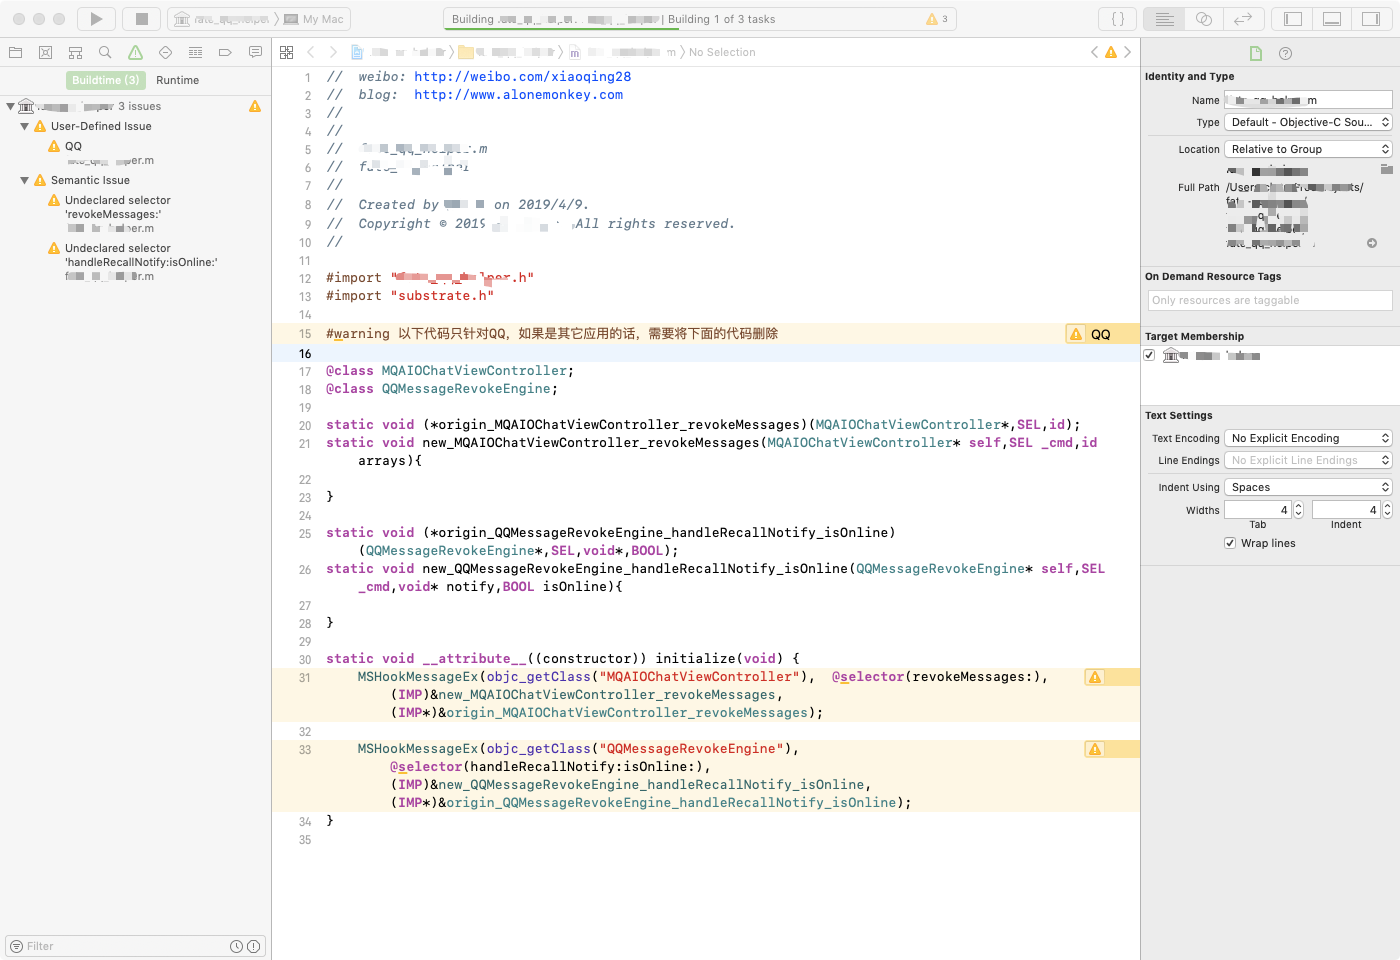The height and width of the screenshot is (960, 1400).
Task: Open the code snippets library braces icon
Action: [x=1117, y=18]
